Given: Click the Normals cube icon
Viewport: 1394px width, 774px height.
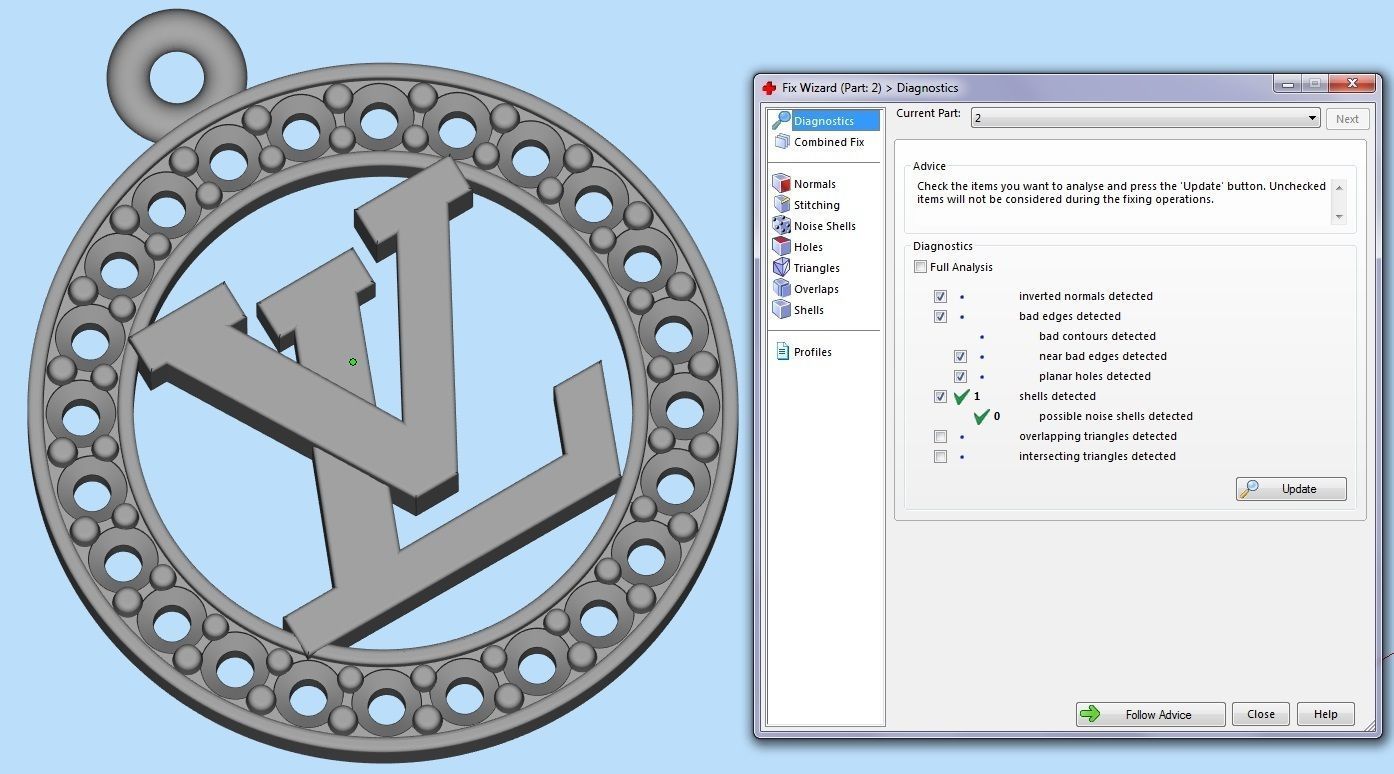Looking at the screenshot, I should point(781,183).
